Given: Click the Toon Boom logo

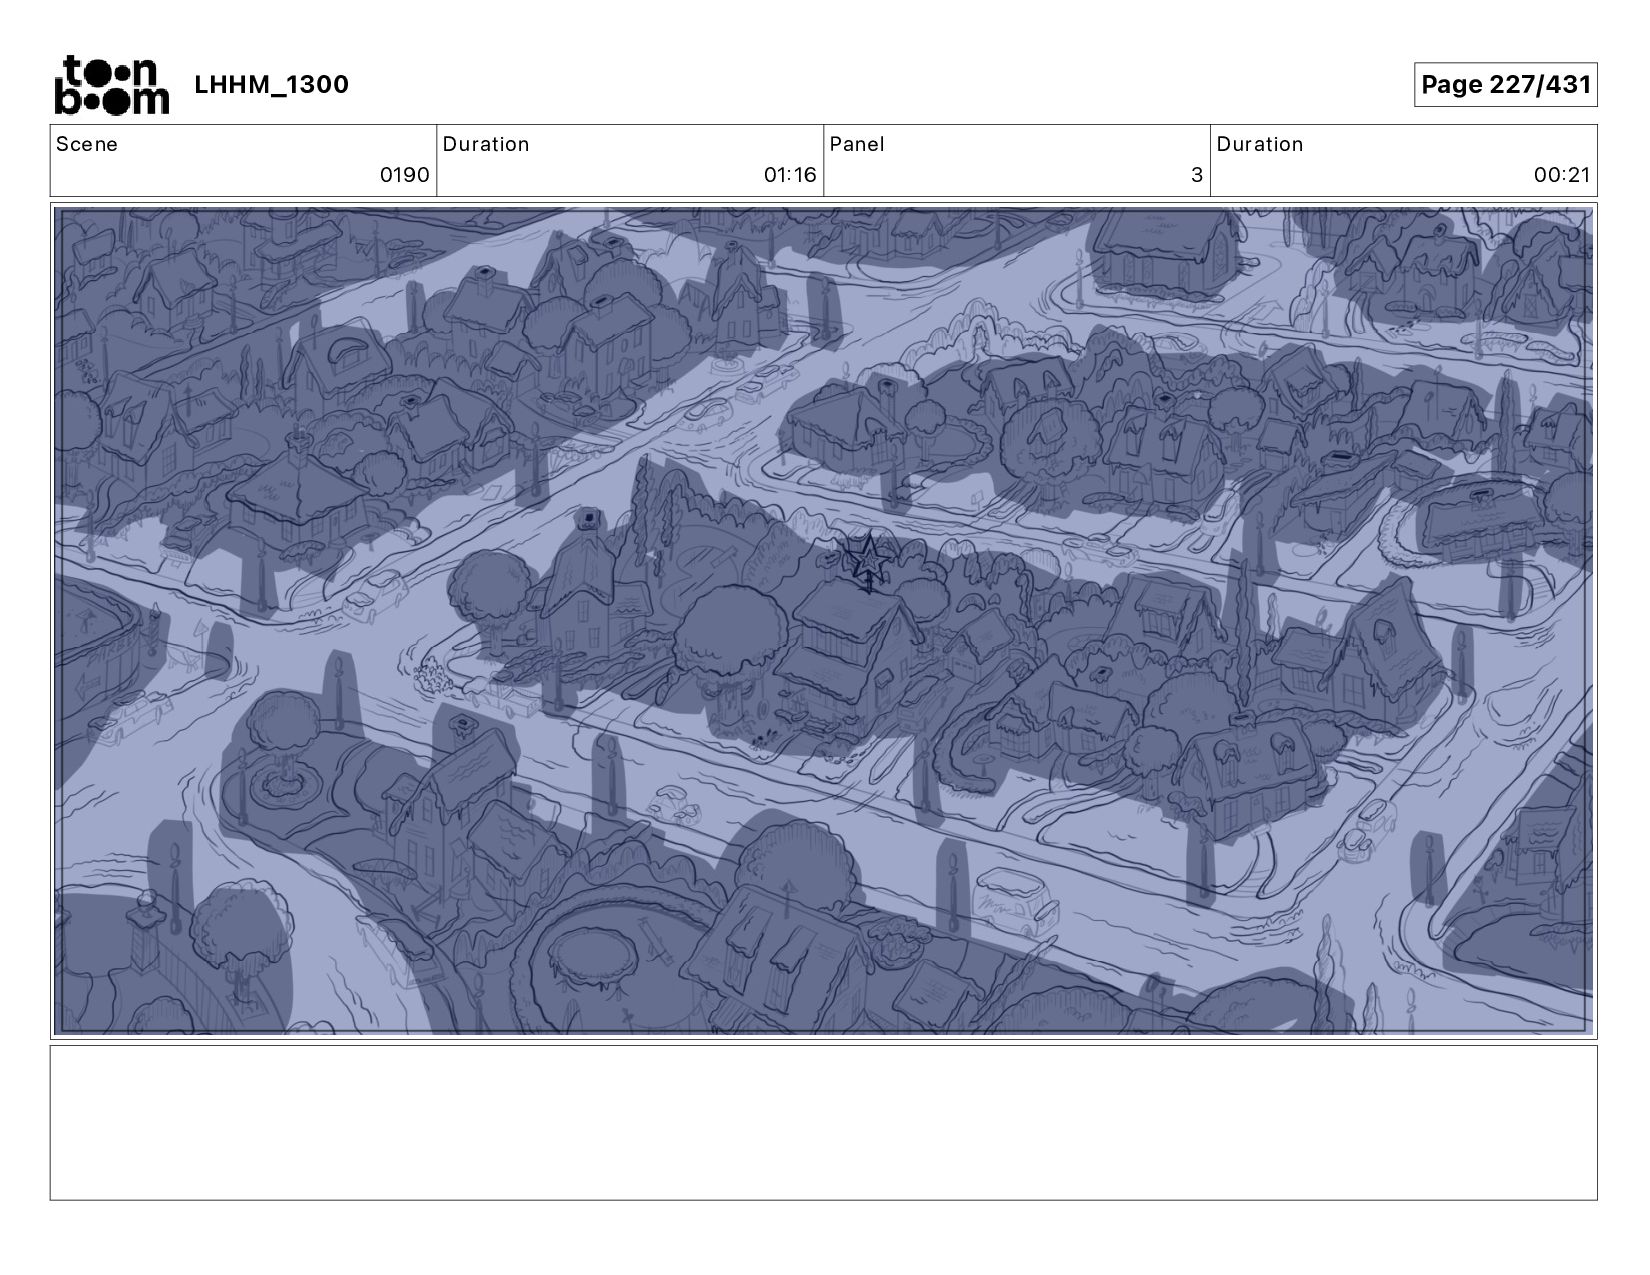Looking at the screenshot, I should point(111,85).
